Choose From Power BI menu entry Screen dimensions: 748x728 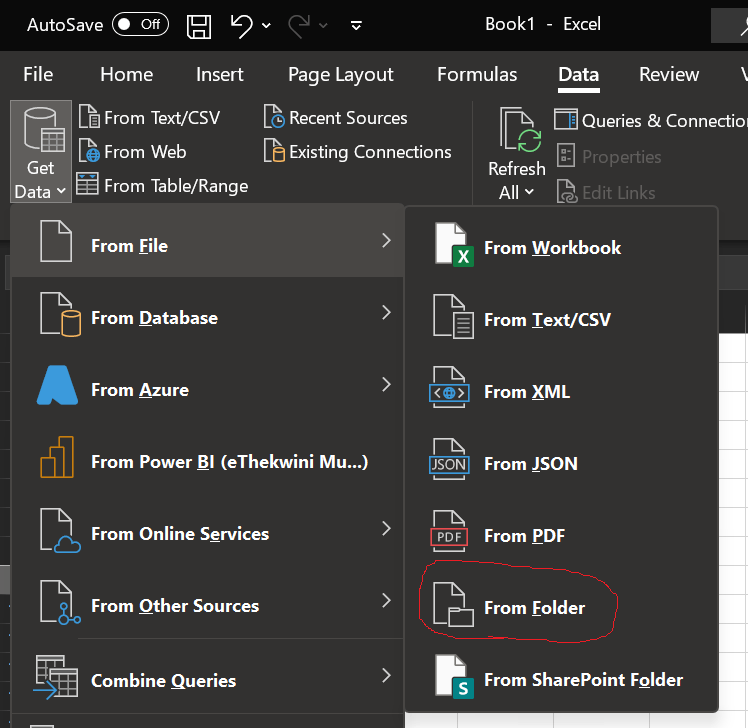pyautogui.click(x=228, y=462)
